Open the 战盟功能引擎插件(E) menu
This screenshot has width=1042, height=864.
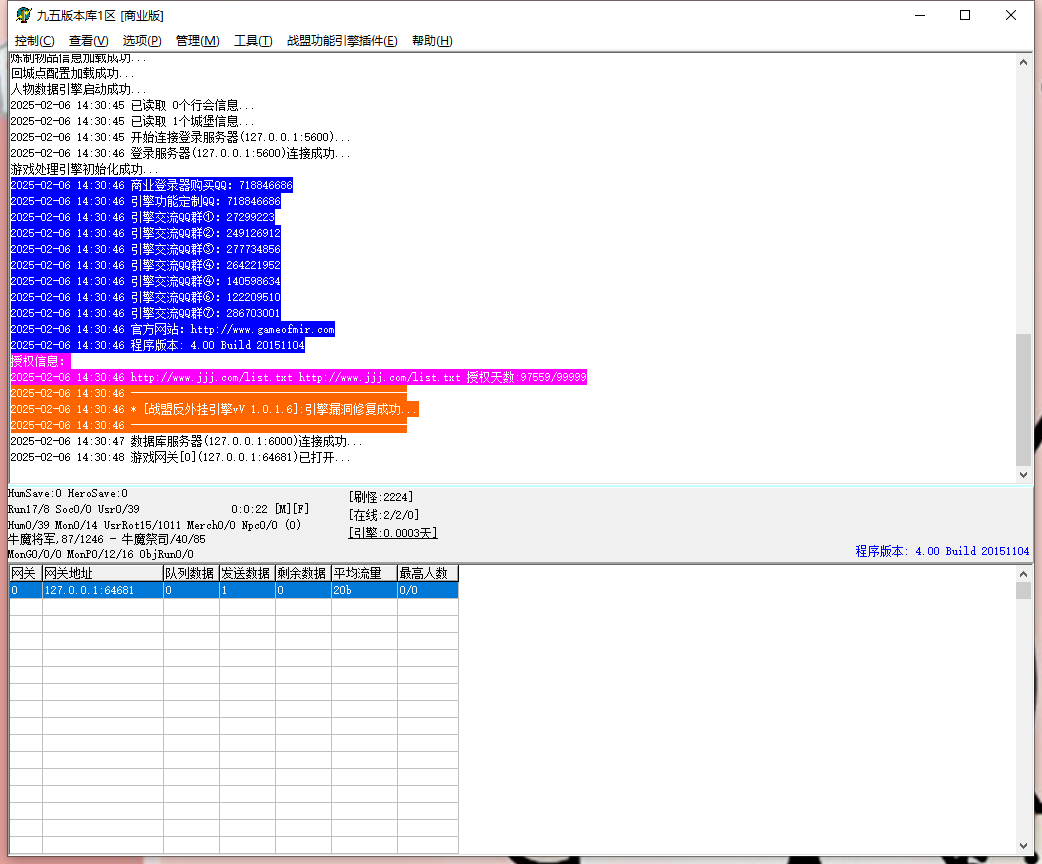[x=342, y=41]
